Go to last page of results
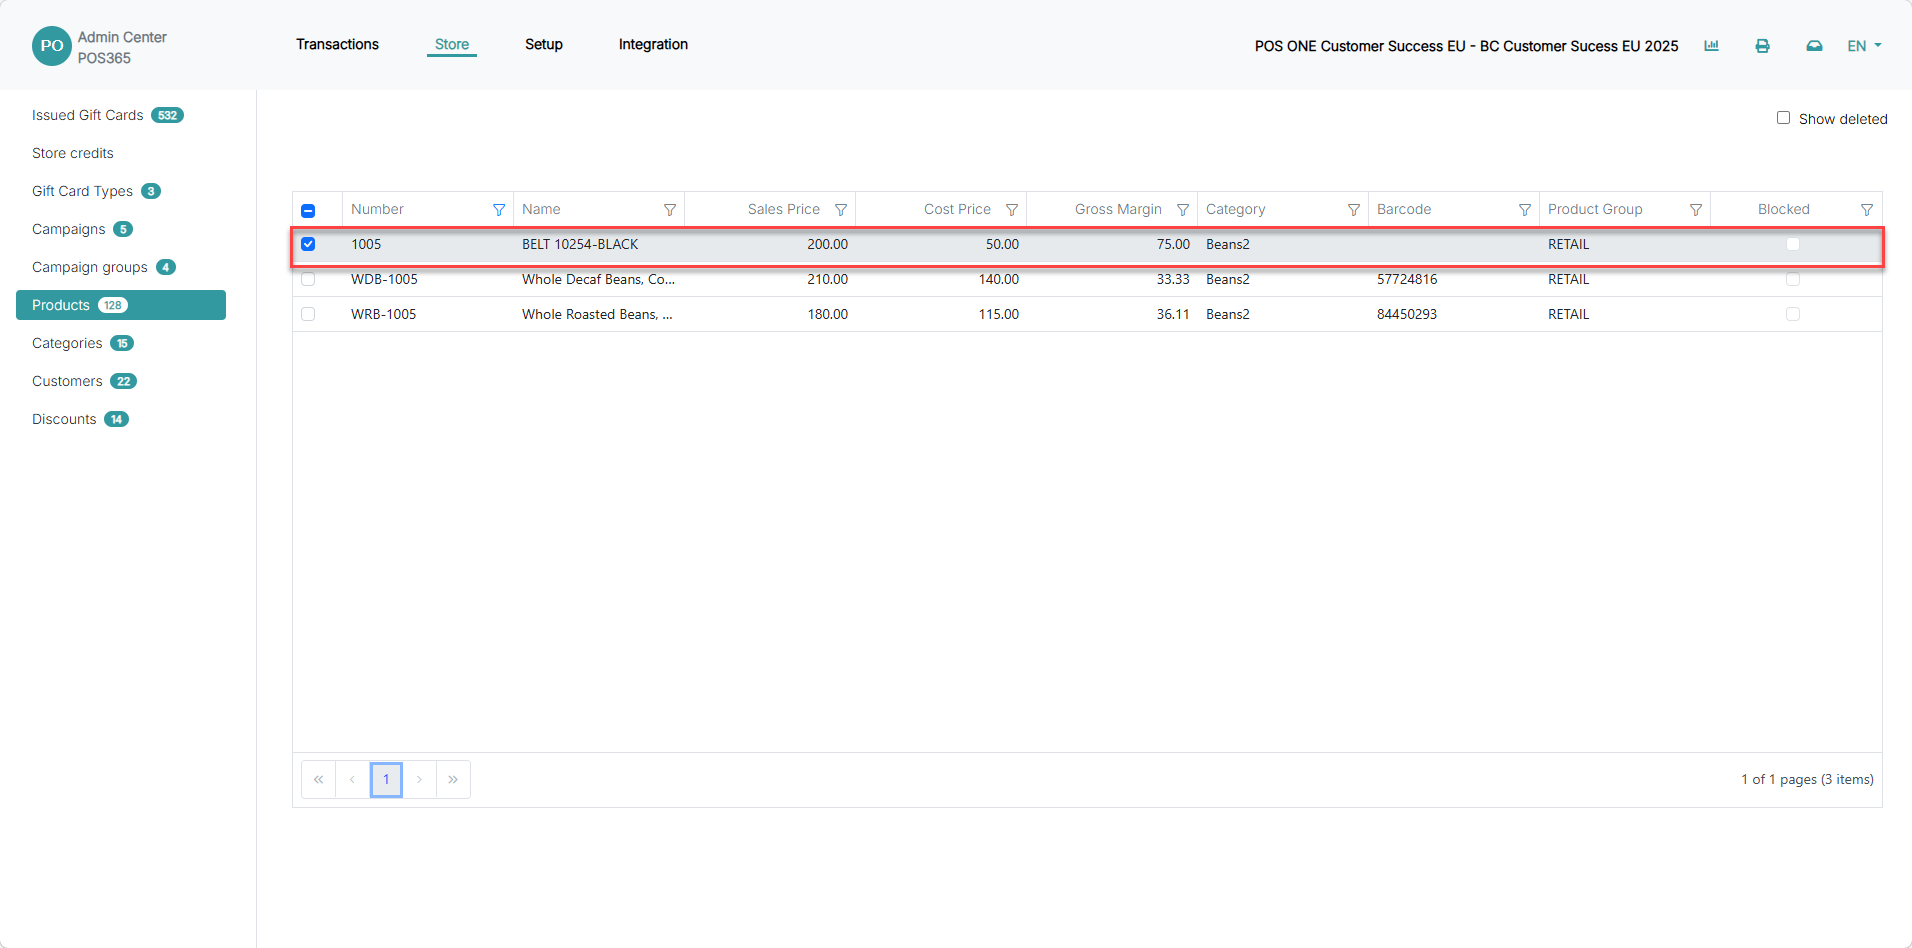Image resolution: width=1912 pixels, height=948 pixels. 453,779
